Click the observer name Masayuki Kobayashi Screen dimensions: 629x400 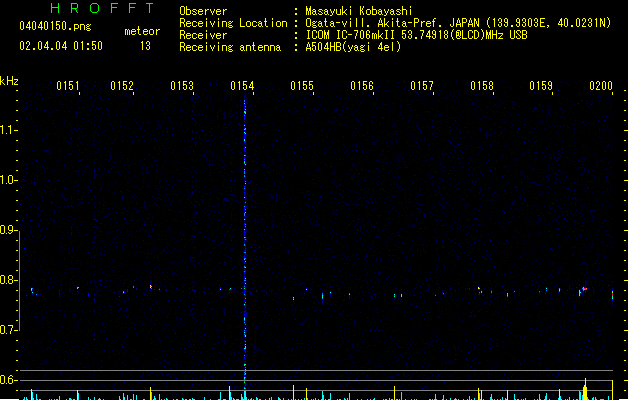tap(359, 11)
